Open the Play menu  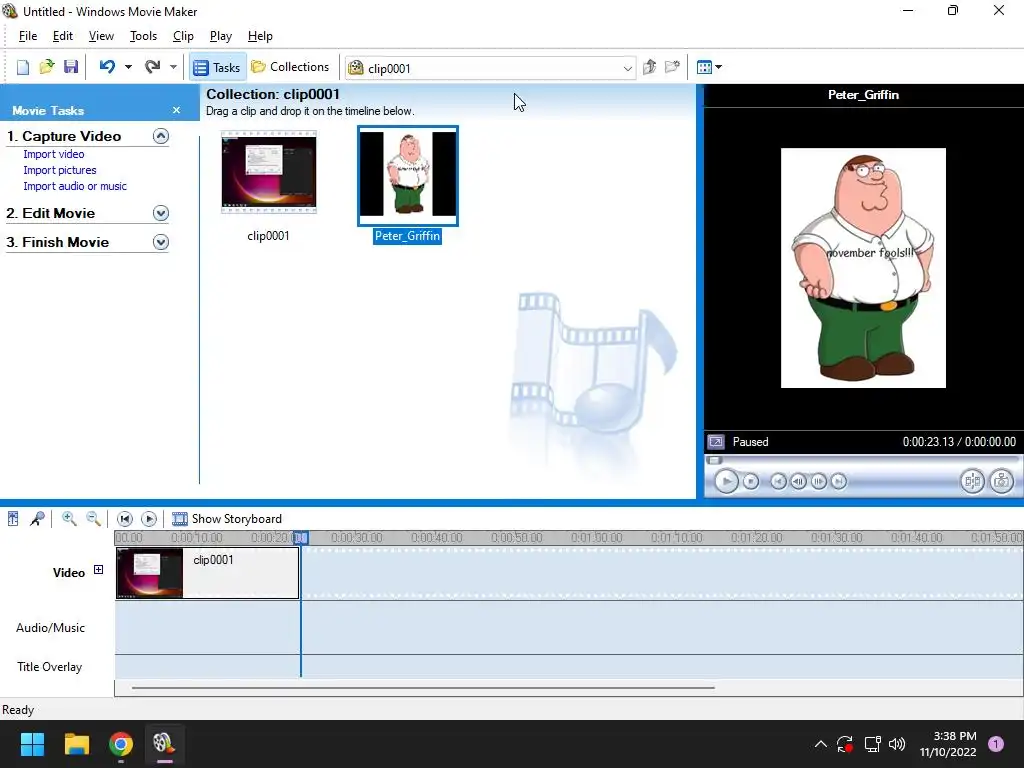(221, 36)
